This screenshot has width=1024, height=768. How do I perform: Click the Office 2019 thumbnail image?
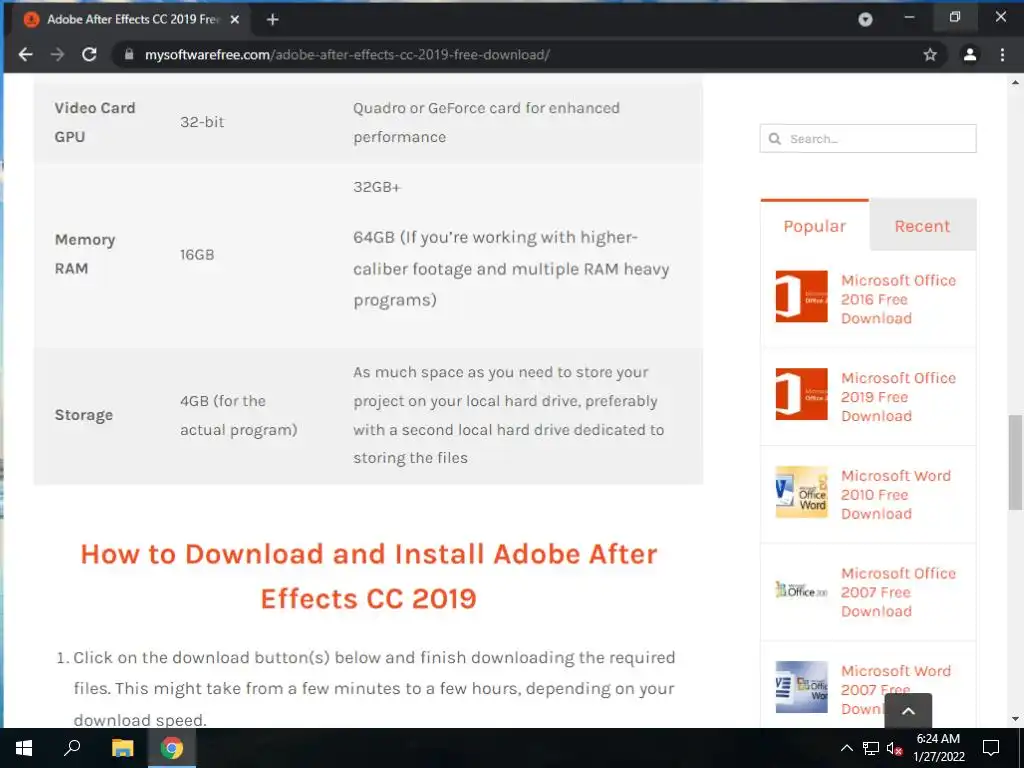pos(801,394)
